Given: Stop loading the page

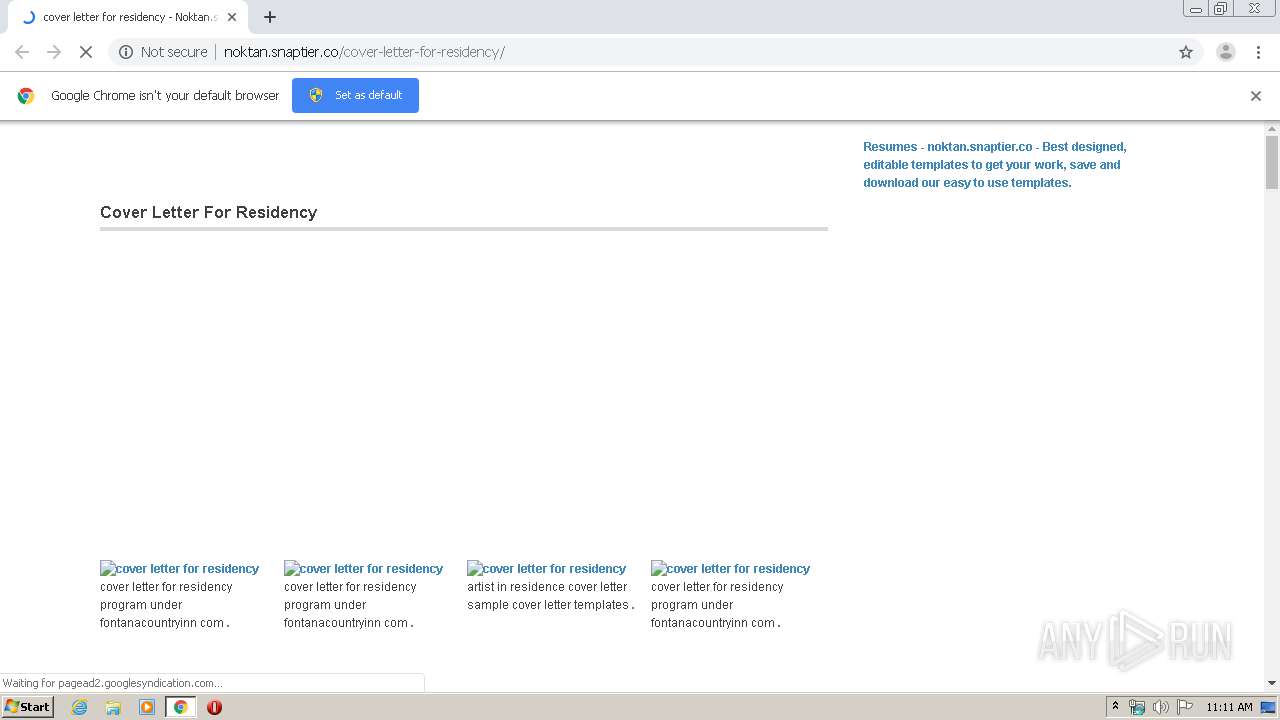Looking at the screenshot, I should 86,52.
